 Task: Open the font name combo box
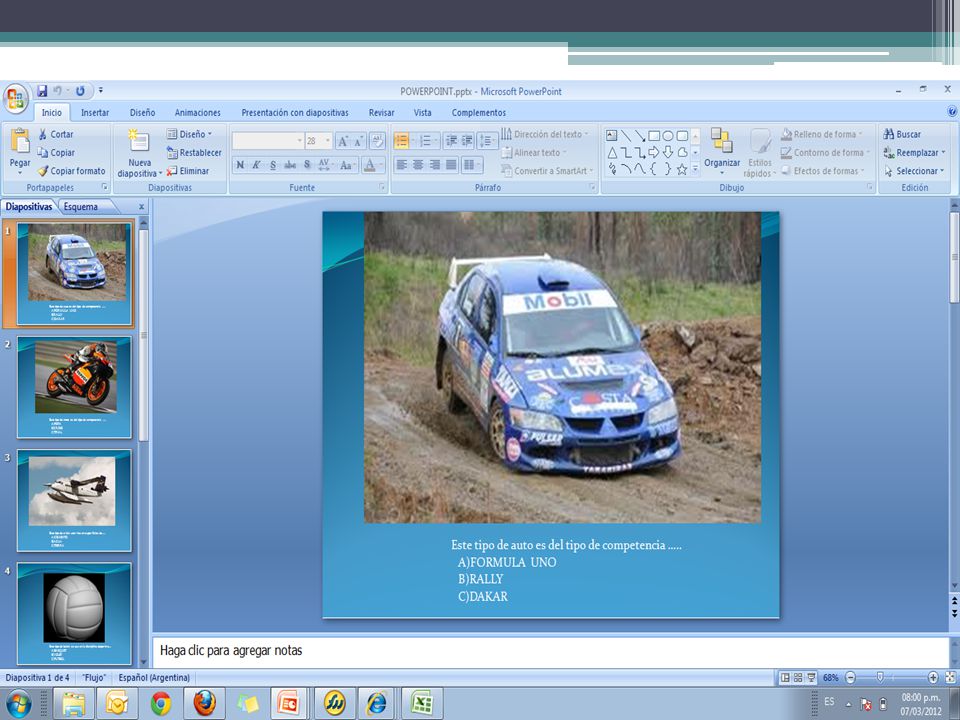tap(268, 141)
